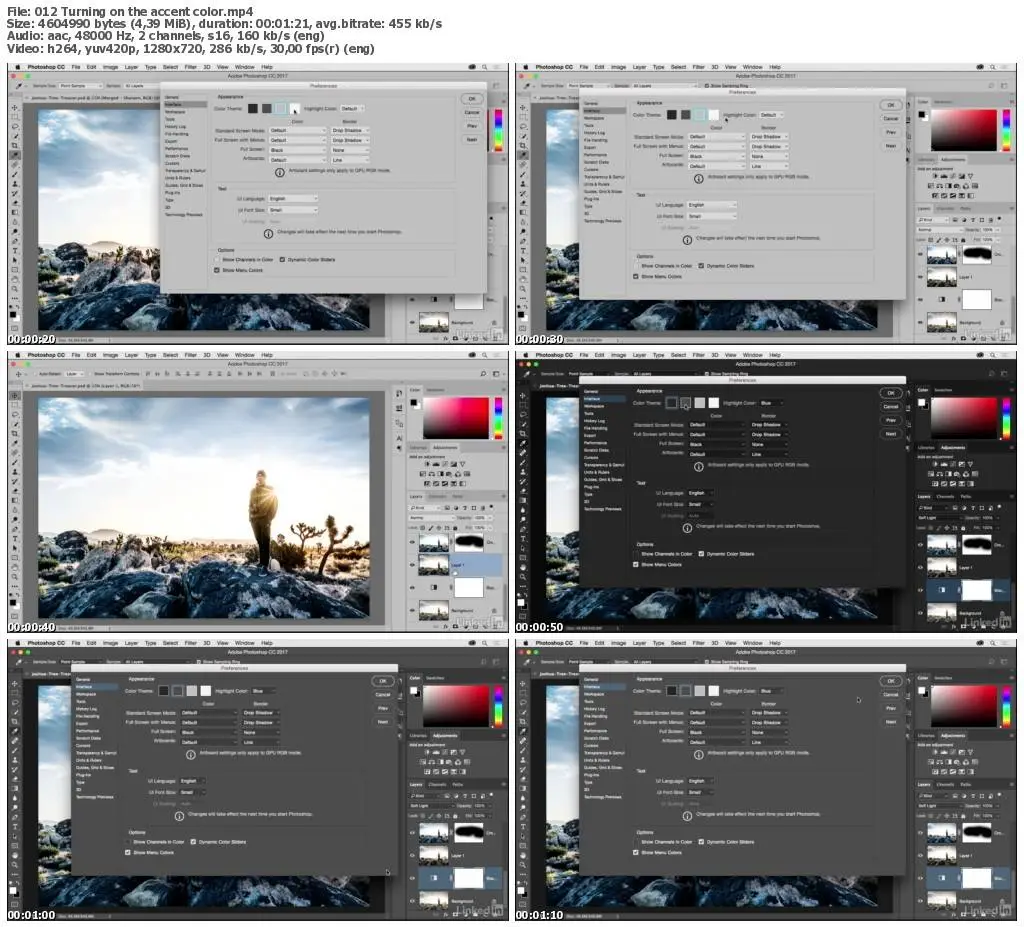The image size is (1024, 927).
Task: Choose the darkest Color Theme swatch, 00:00:20 frame
Action: coord(253,108)
